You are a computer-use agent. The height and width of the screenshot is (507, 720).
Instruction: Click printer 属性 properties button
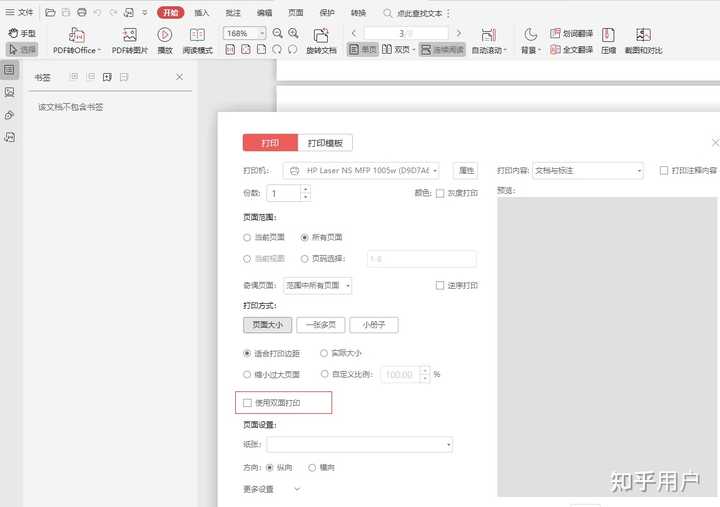point(466,170)
